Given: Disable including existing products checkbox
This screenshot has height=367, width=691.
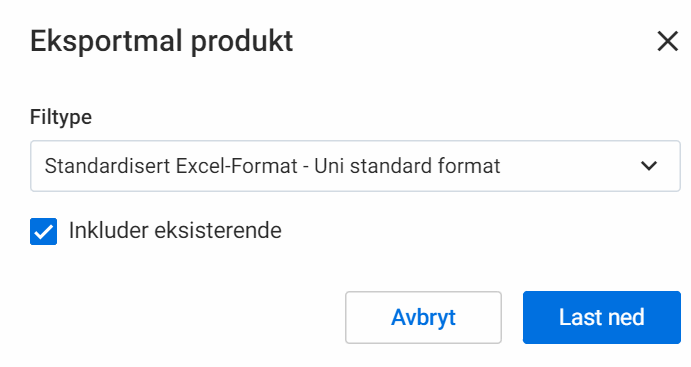Looking at the screenshot, I should coord(43,231).
